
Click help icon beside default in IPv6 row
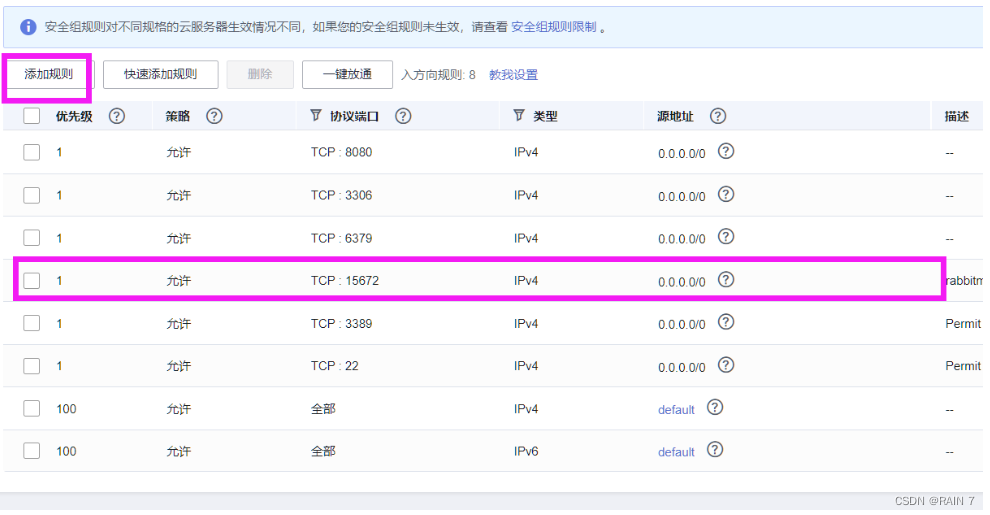[715, 450]
